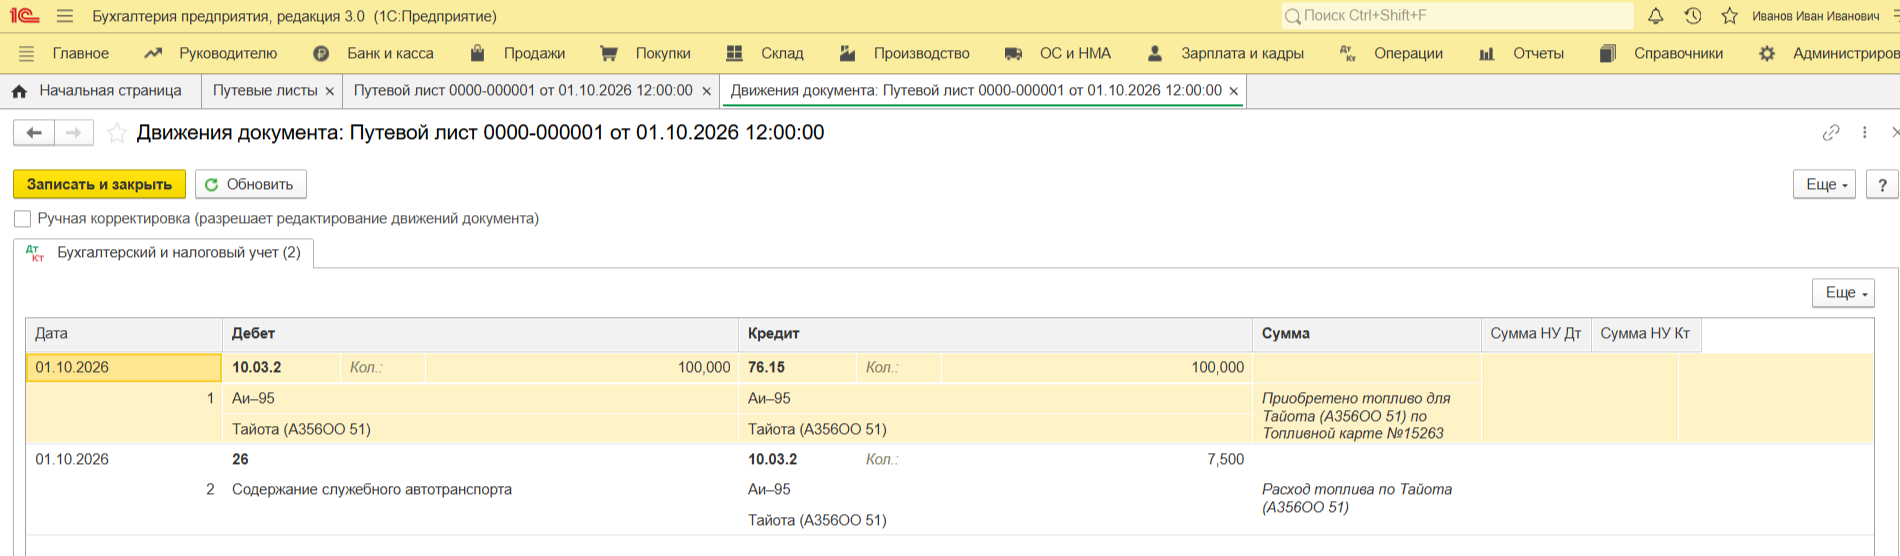The width and height of the screenshot is (1900, 556).
Task: Switch to Путевой лист 0000-000001 tab
Action: click(x=523, y=91)
